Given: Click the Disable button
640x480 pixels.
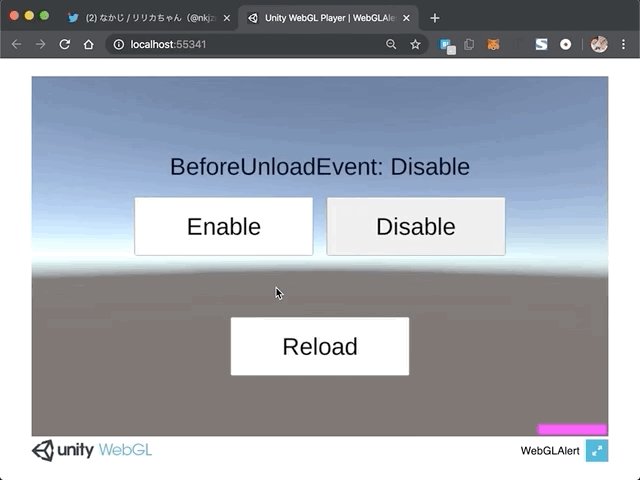Looking at the screenshot, I should point(416,227).
